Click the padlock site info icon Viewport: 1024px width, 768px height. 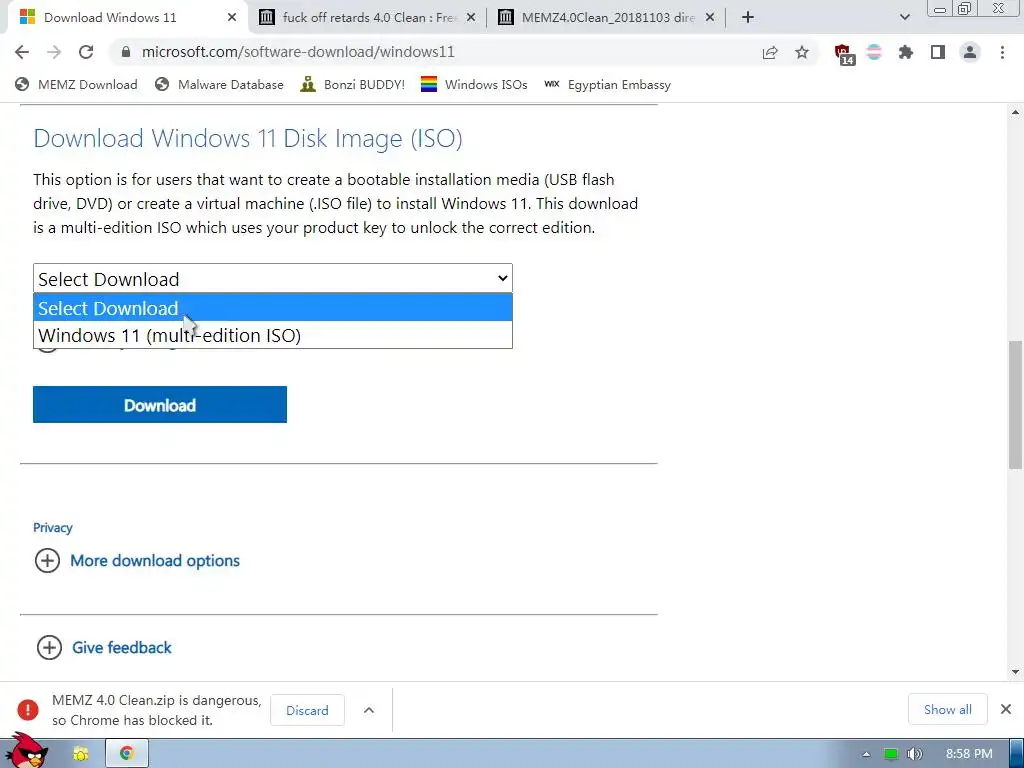tap(126, 52)
